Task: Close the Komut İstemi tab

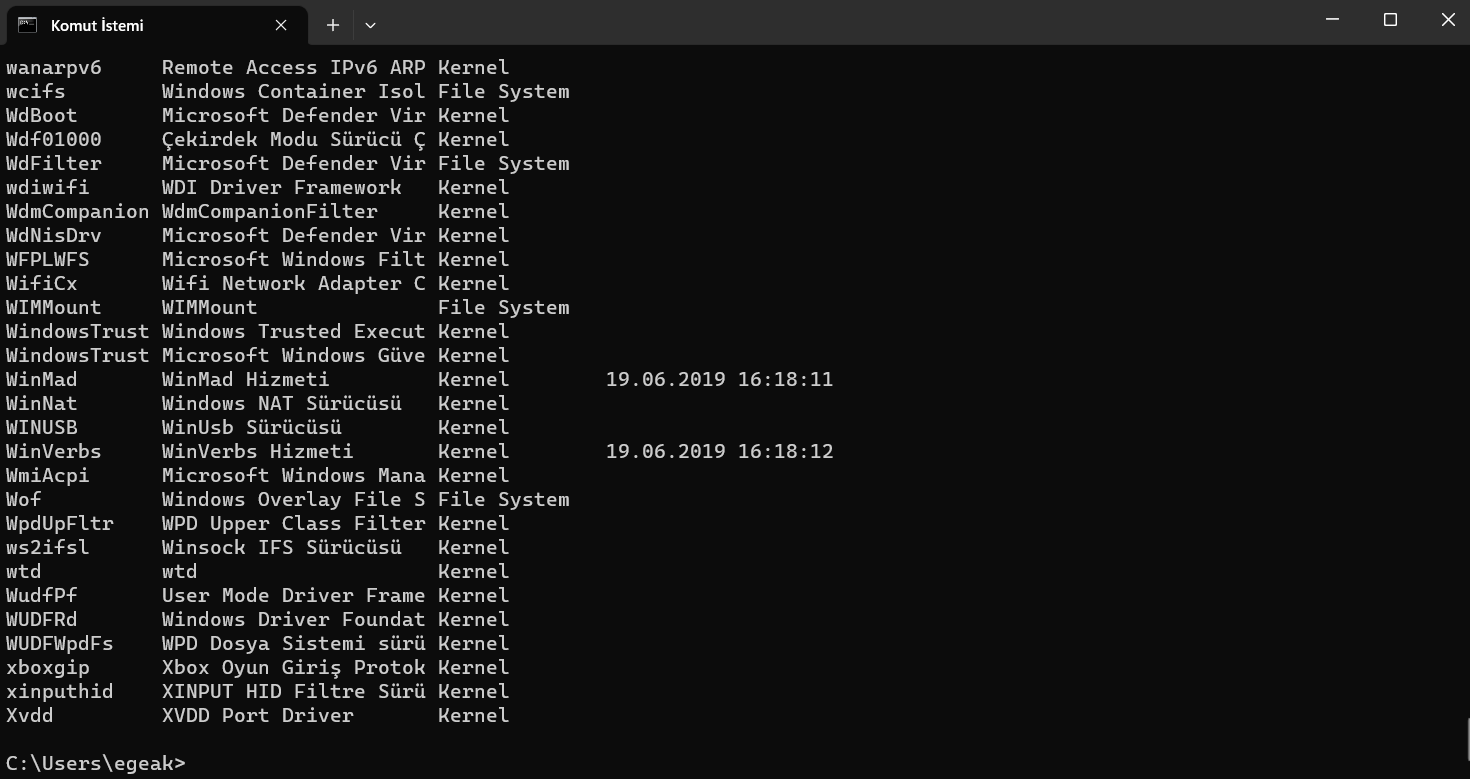Action: click(281, 25)
